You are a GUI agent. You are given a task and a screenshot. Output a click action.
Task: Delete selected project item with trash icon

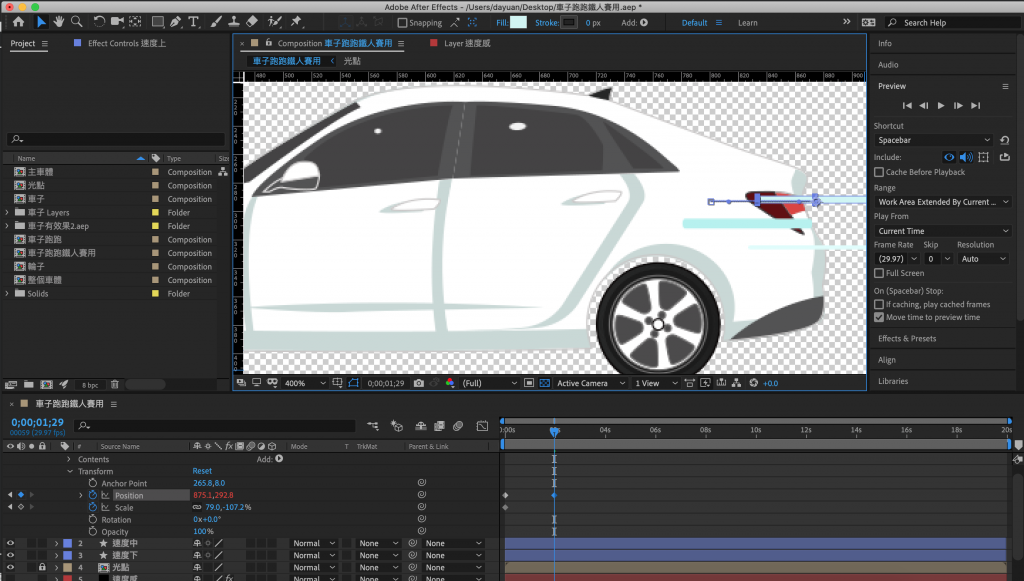tap(115, 384)
